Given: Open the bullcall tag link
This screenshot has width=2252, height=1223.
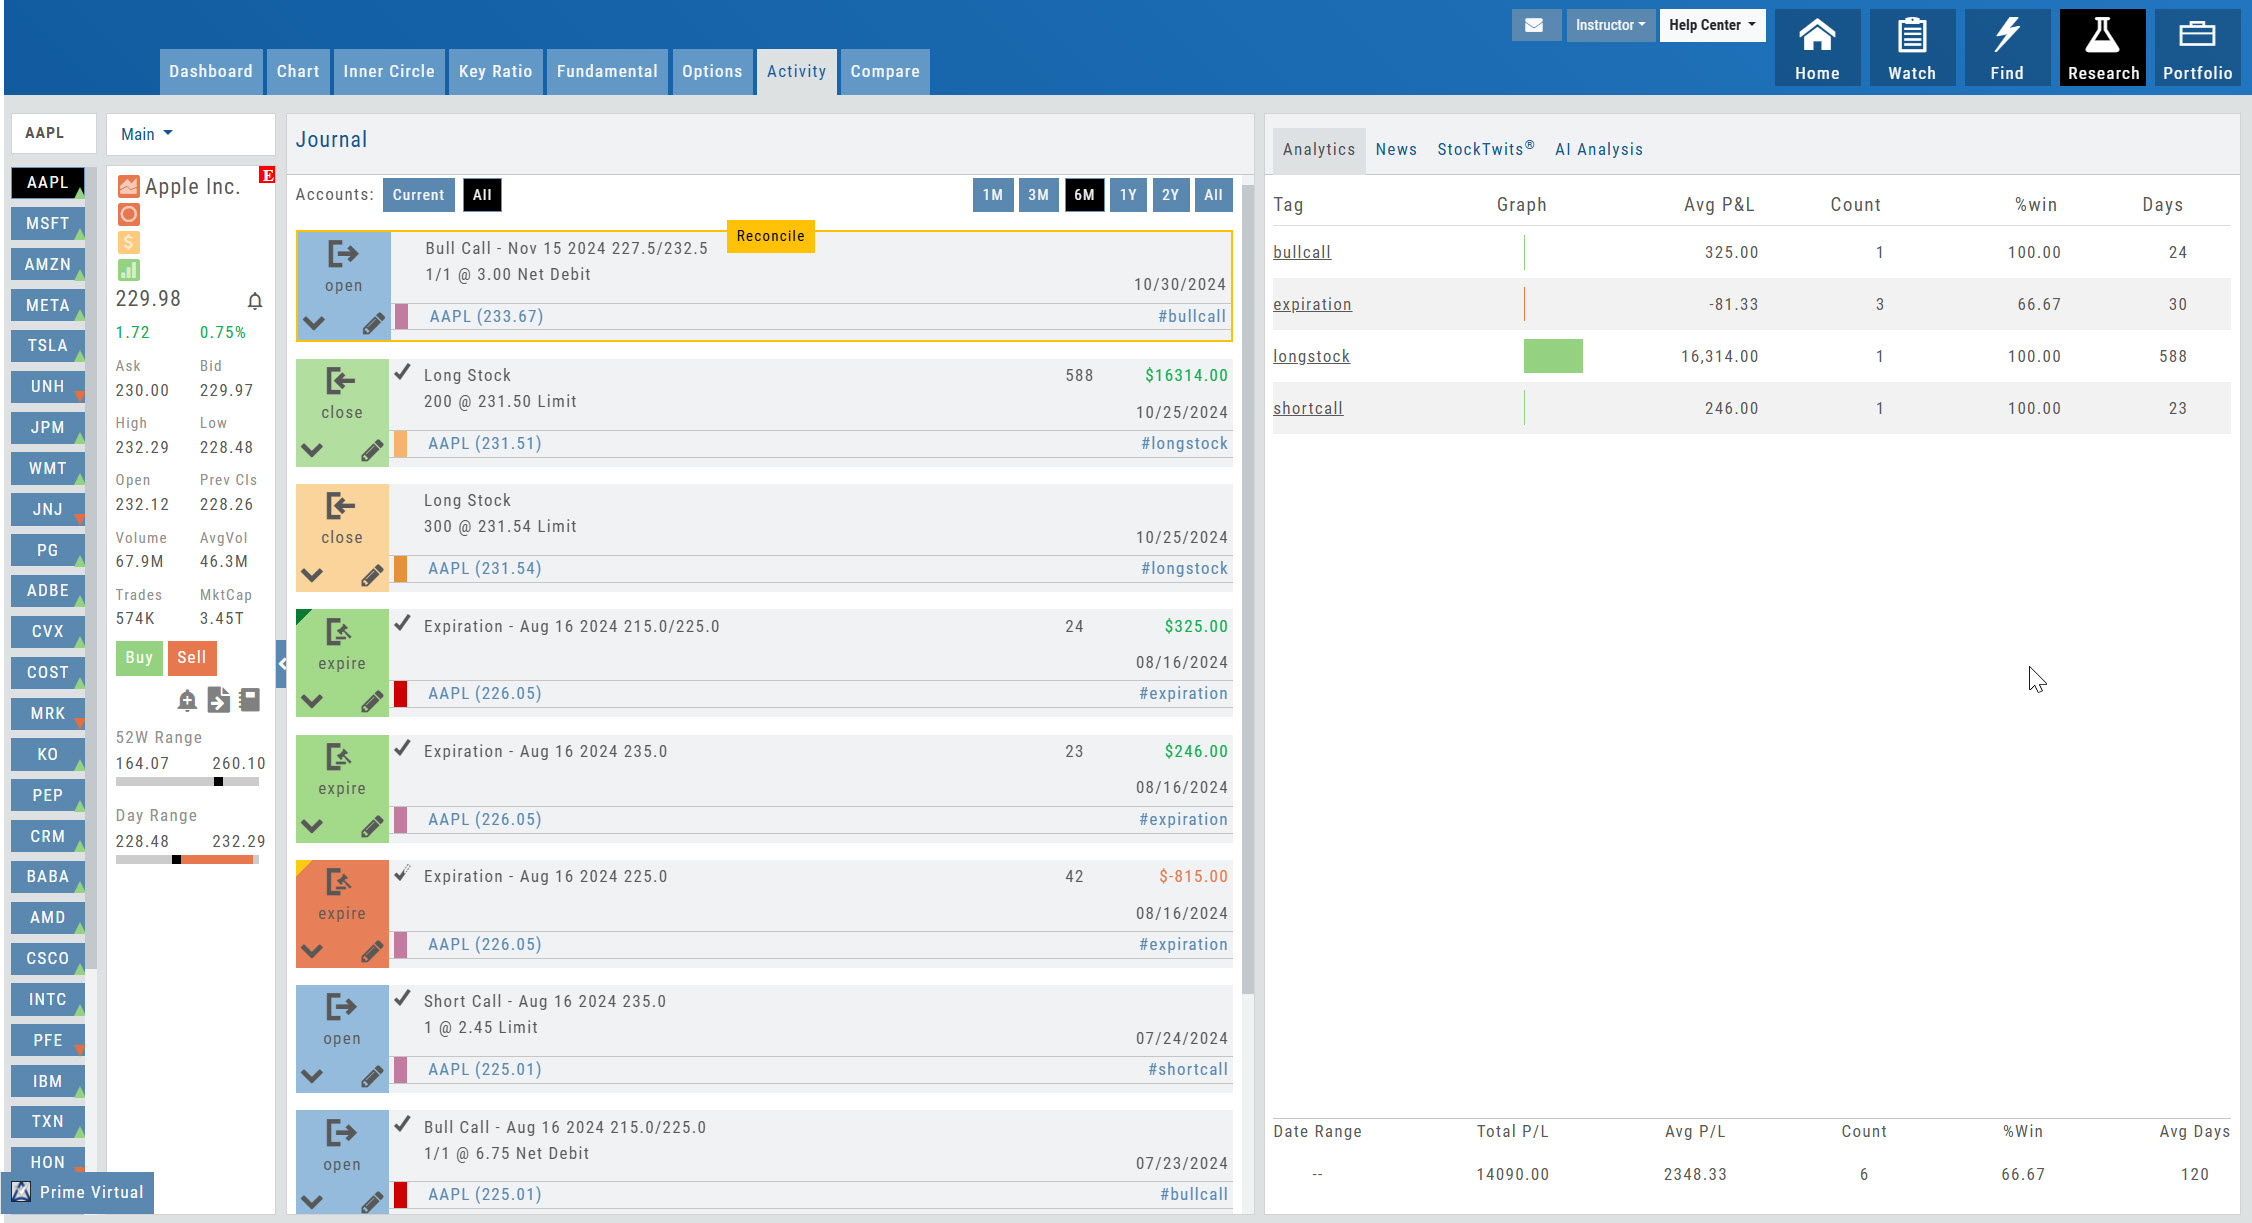Looking at the screenshot, I should tap(1302, 253).
